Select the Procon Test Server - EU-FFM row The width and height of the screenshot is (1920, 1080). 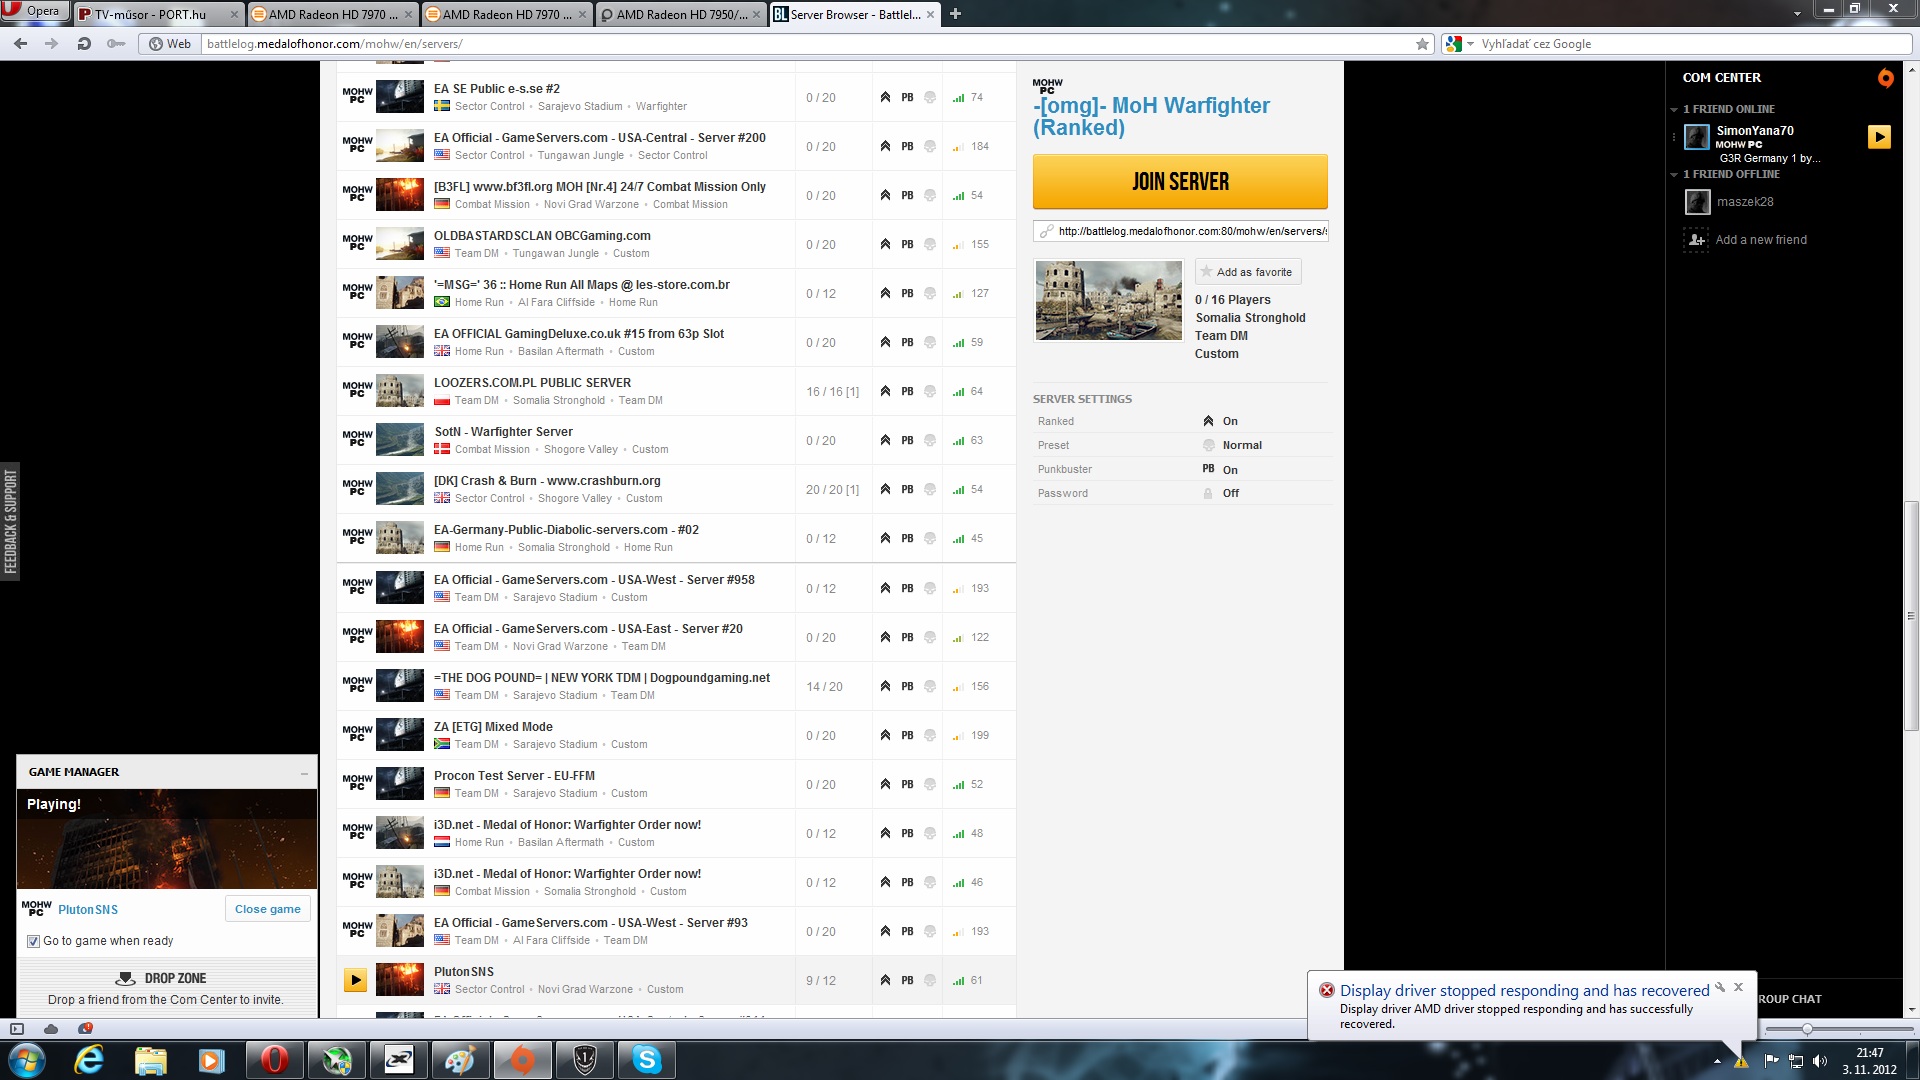click(x=676, y=784)
